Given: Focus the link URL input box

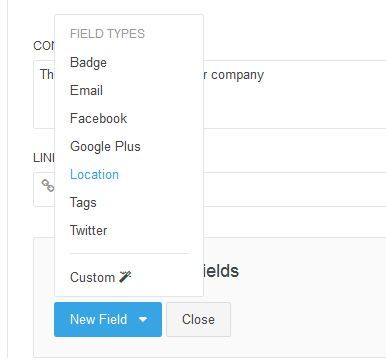Looking at the screenshot, I should pos(210,189).
